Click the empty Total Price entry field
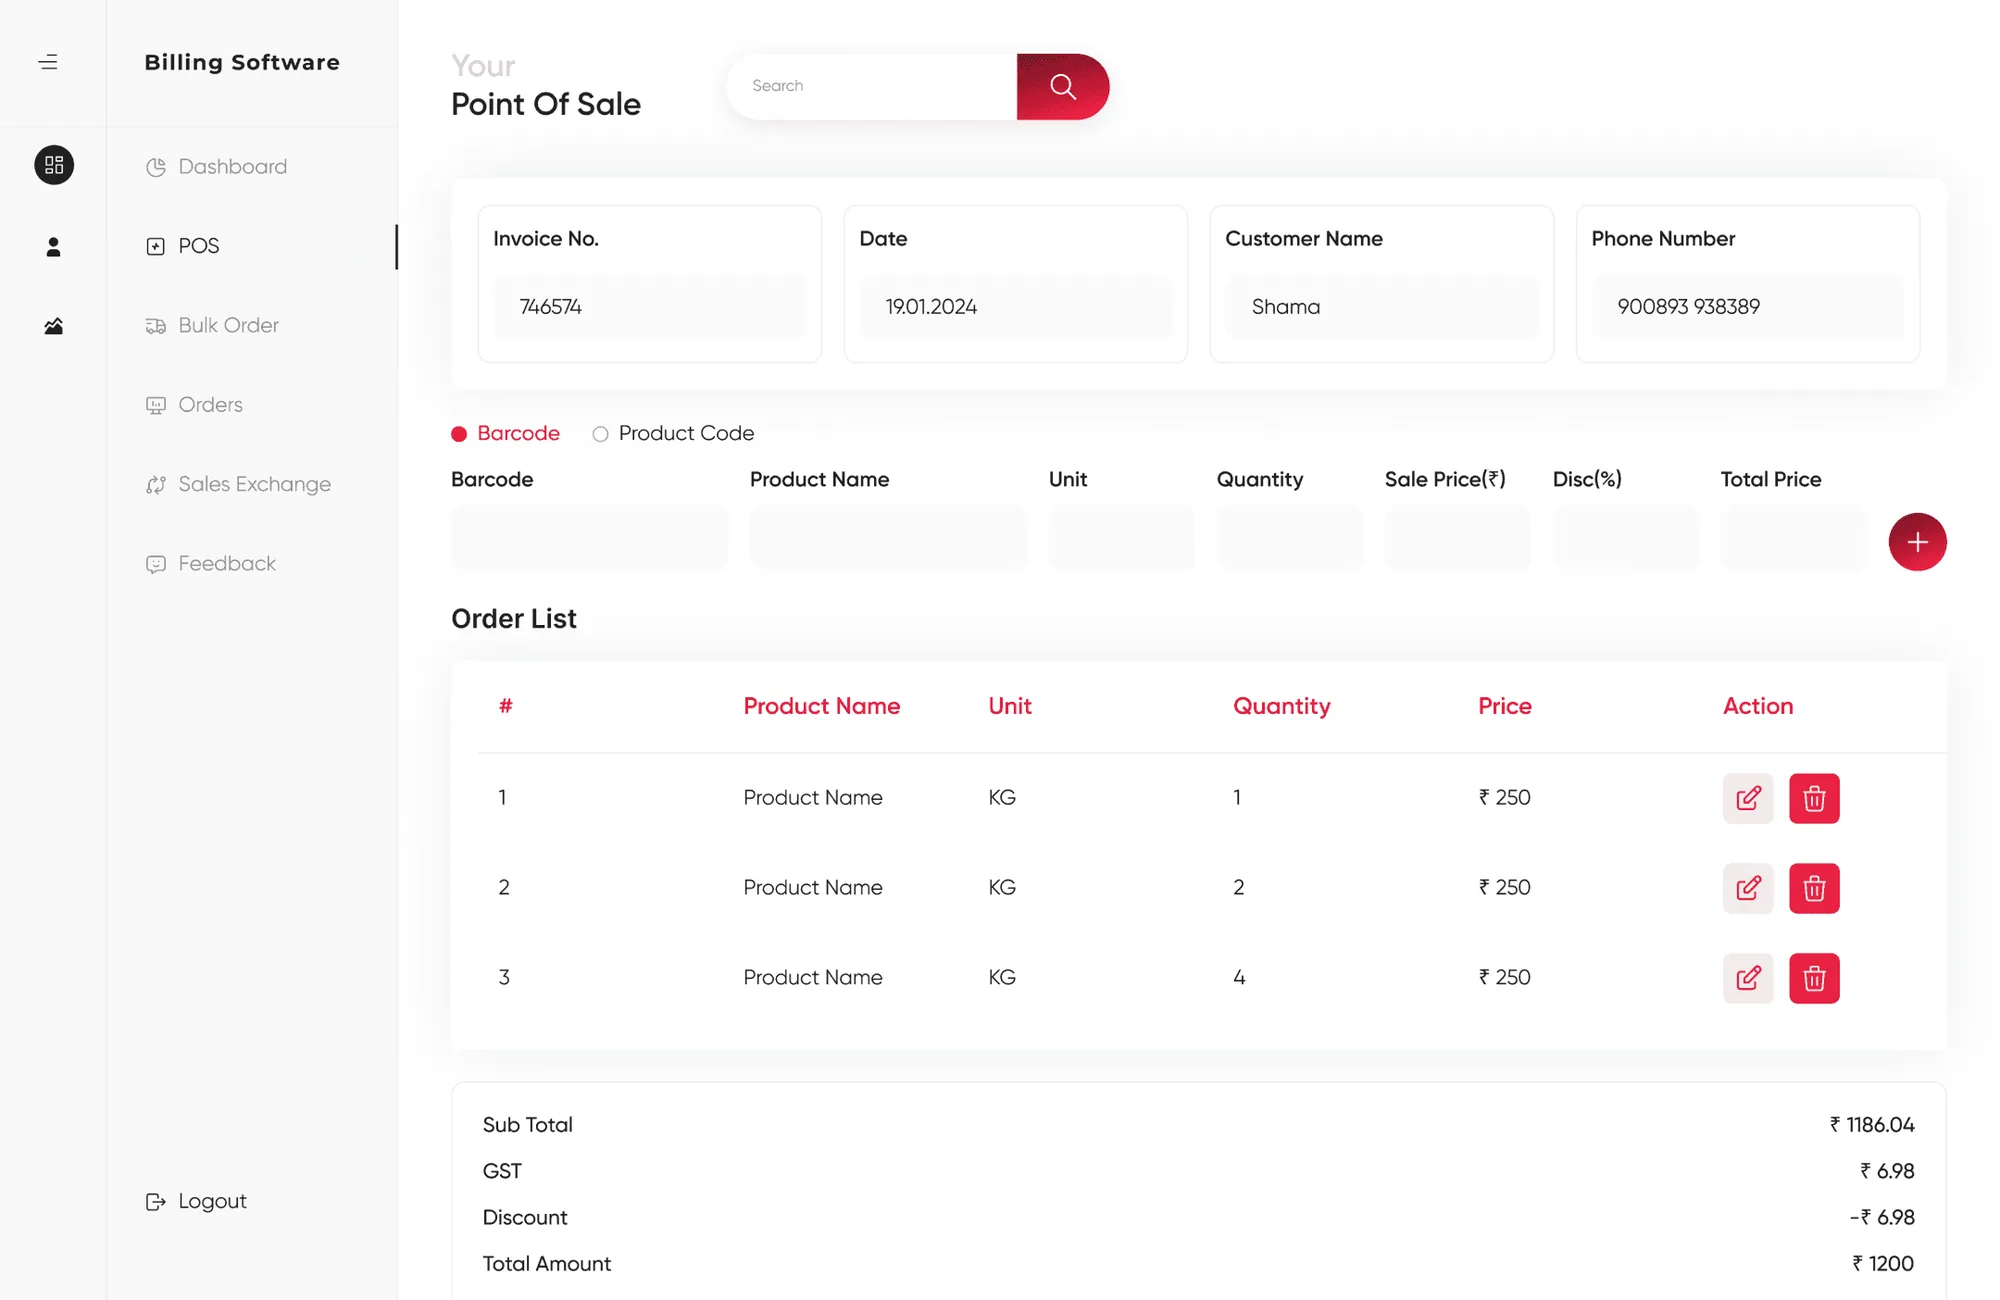This screenshot has height=1300, width=2000. pos(1794,538)
